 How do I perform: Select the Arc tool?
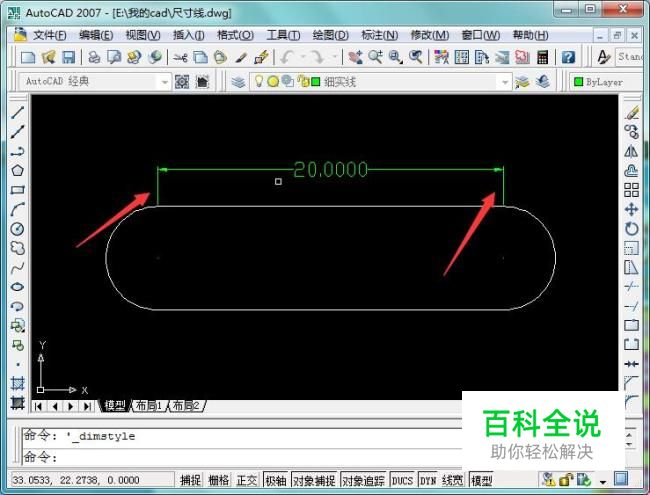(17, 209)
